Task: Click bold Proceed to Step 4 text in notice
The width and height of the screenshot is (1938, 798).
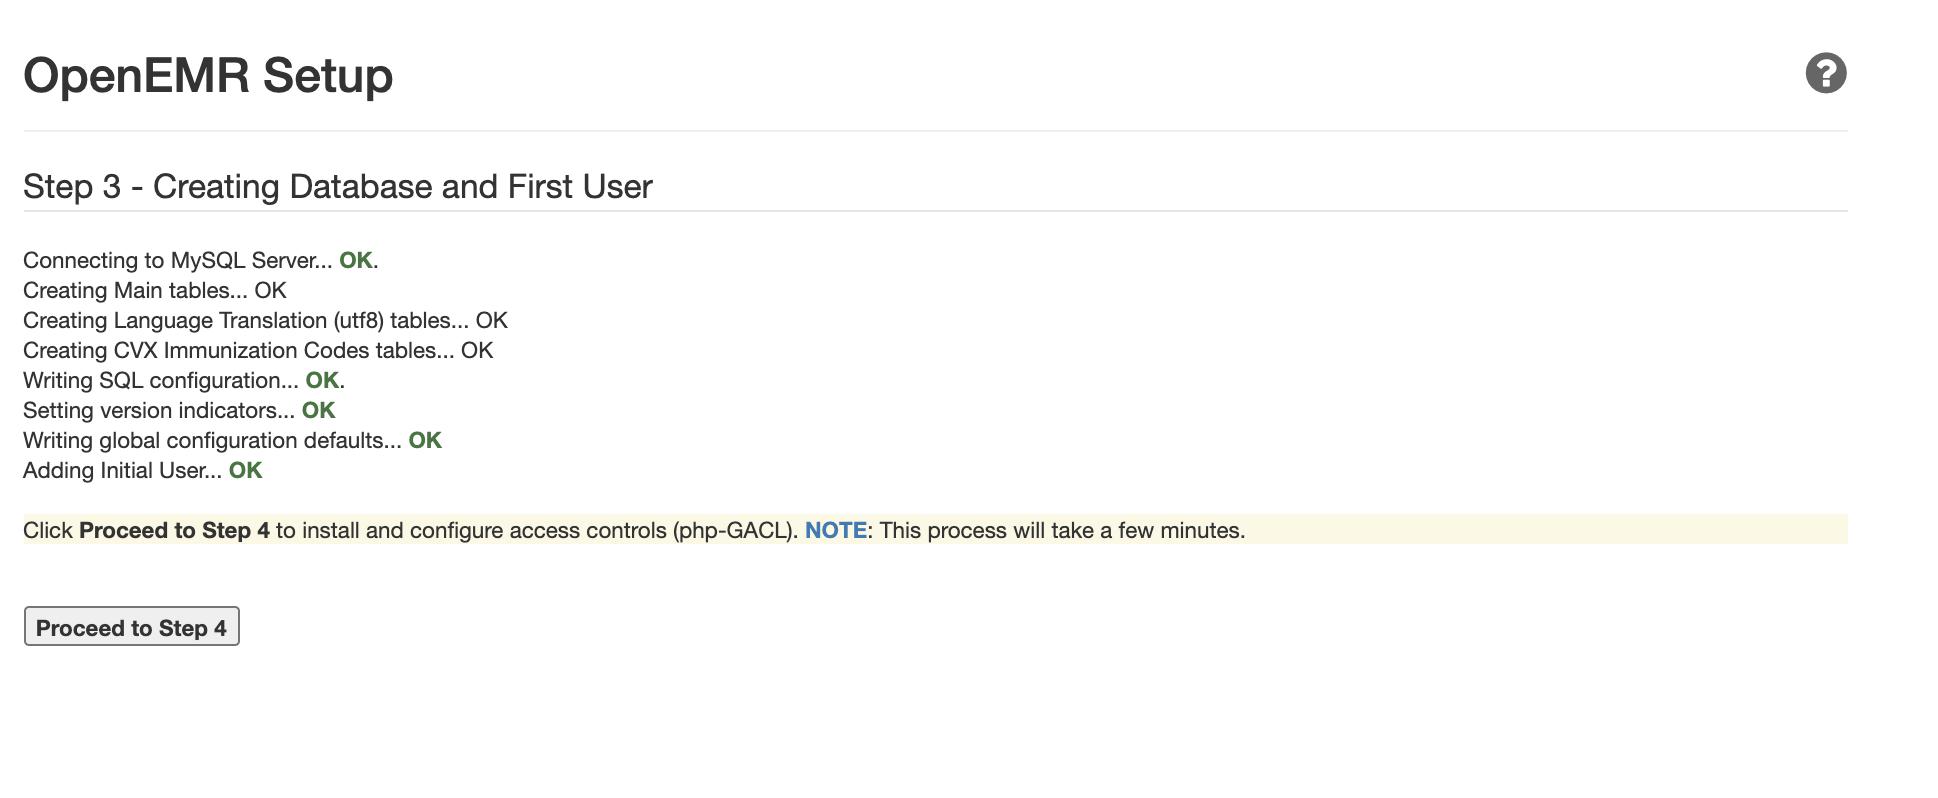Action: point(174,531)
